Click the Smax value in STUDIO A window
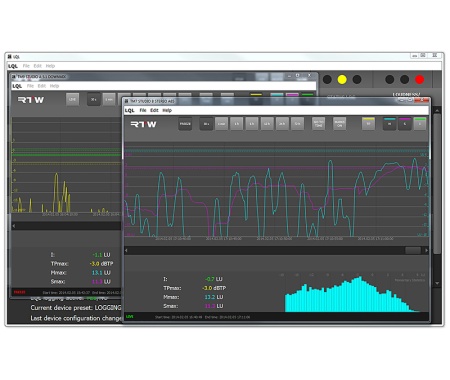 coord(101,282)
